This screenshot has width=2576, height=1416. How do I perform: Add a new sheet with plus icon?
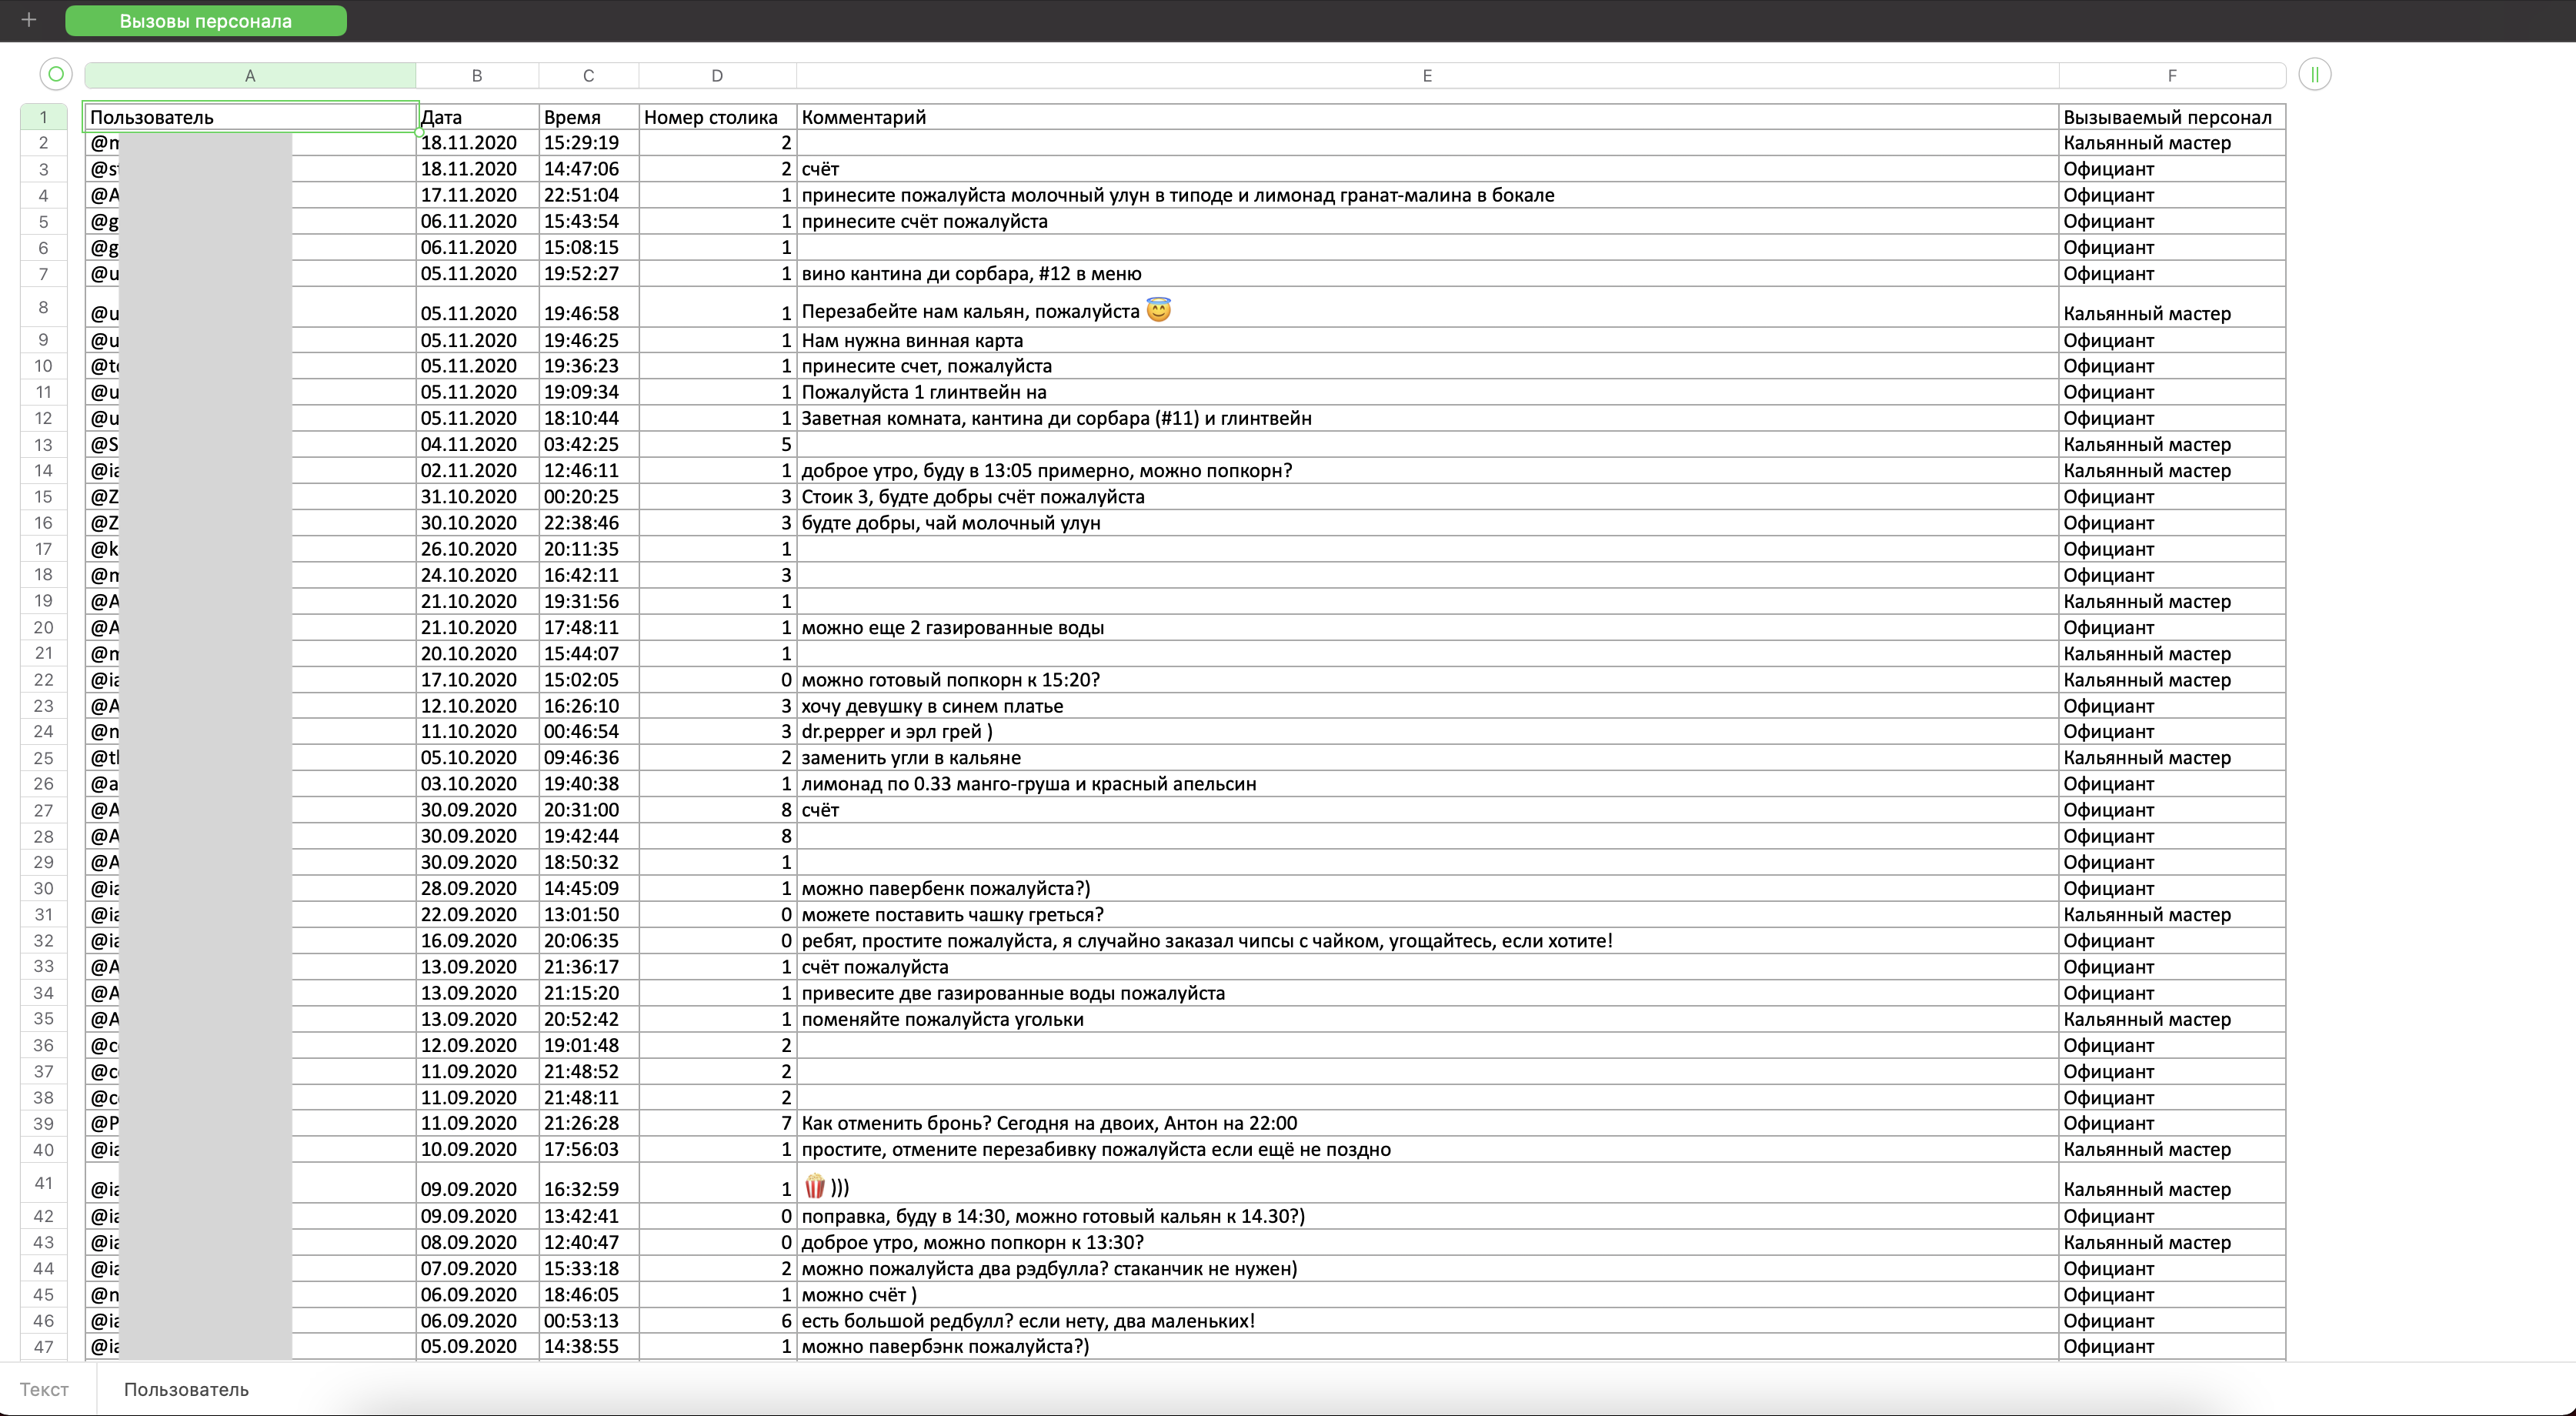tap(29, 20)
